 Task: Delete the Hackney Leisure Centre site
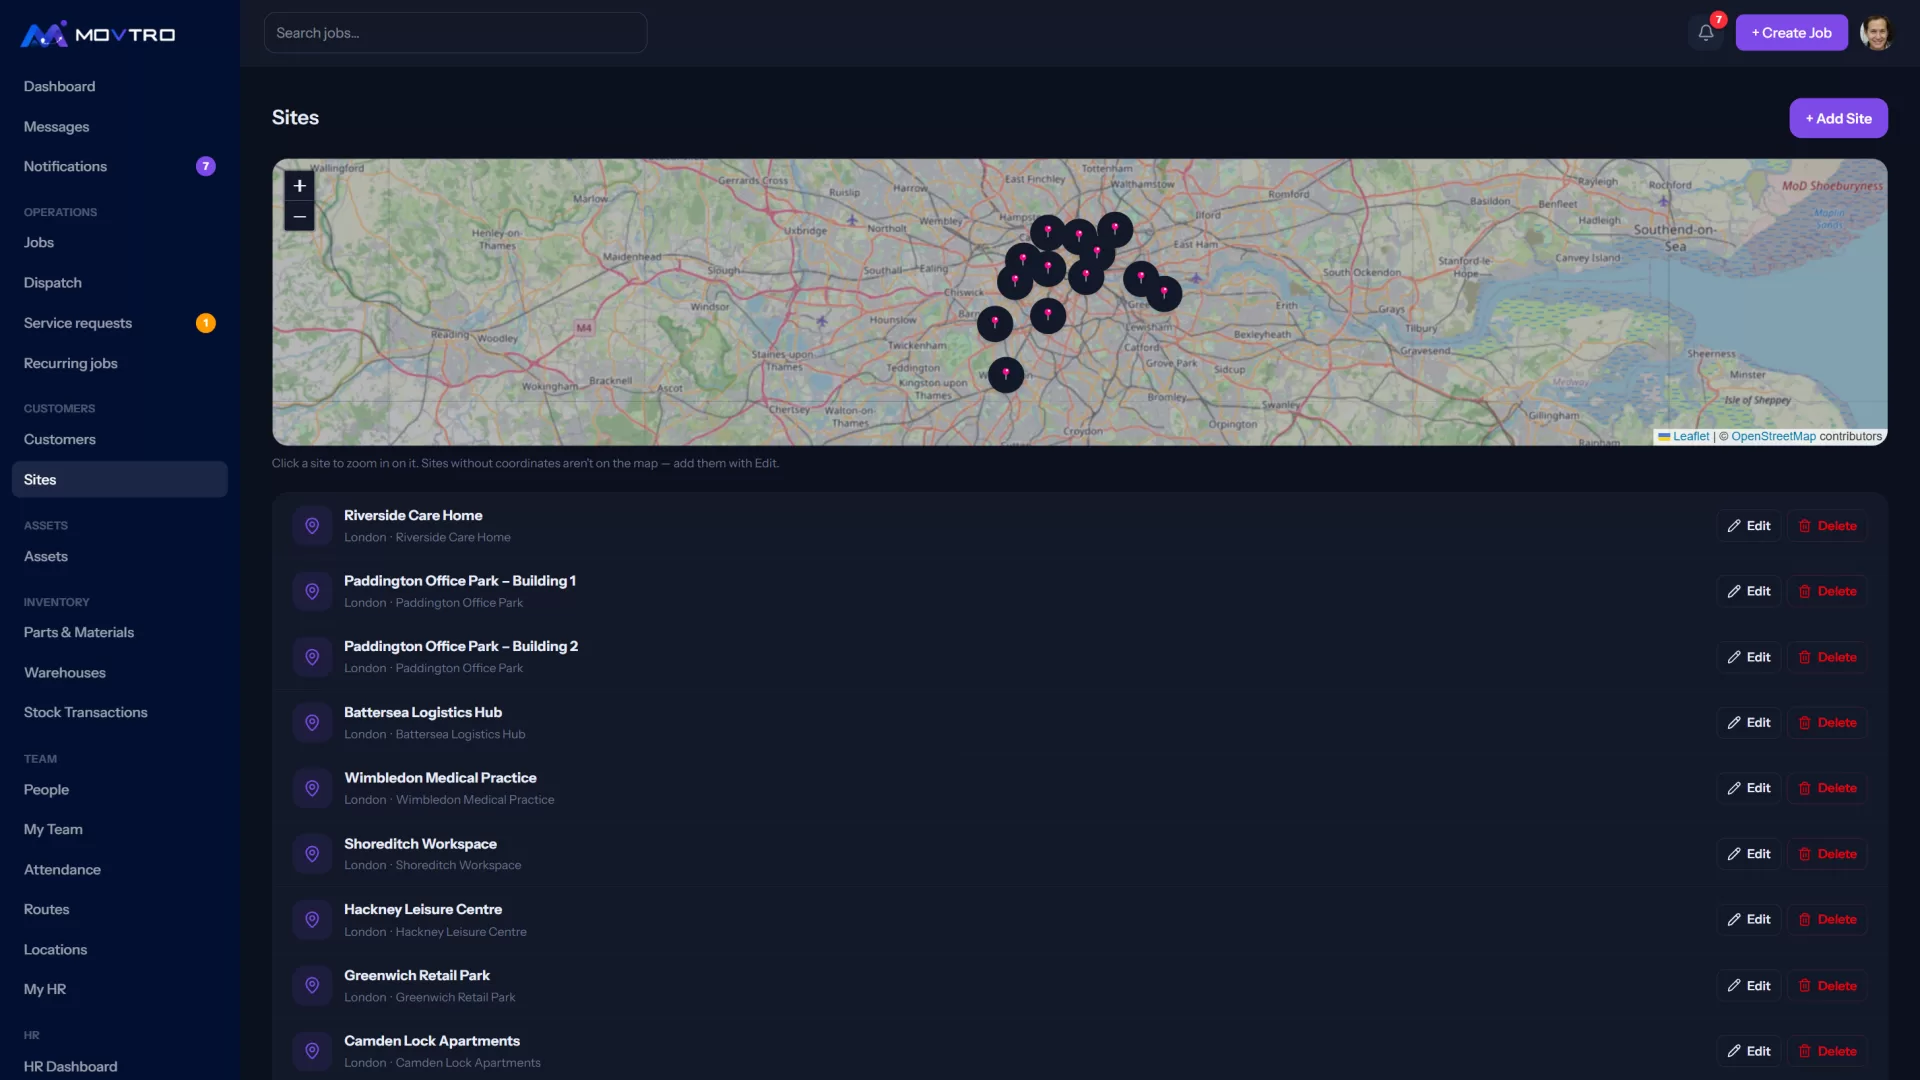pos(1827,920)
